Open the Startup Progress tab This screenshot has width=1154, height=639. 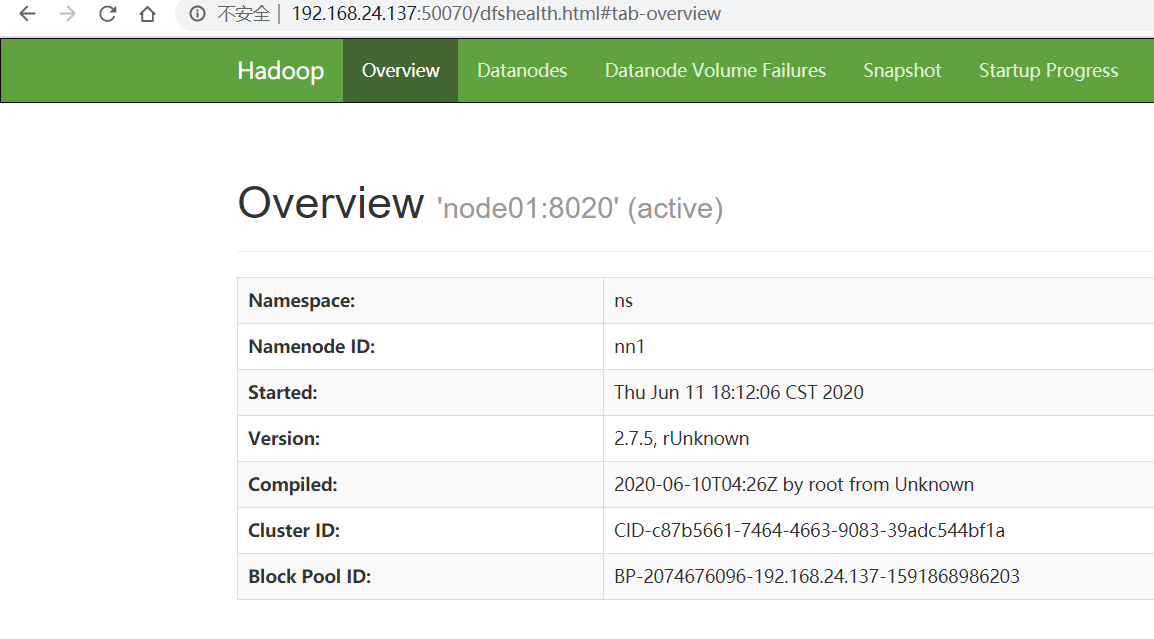tap(1049, 71)
